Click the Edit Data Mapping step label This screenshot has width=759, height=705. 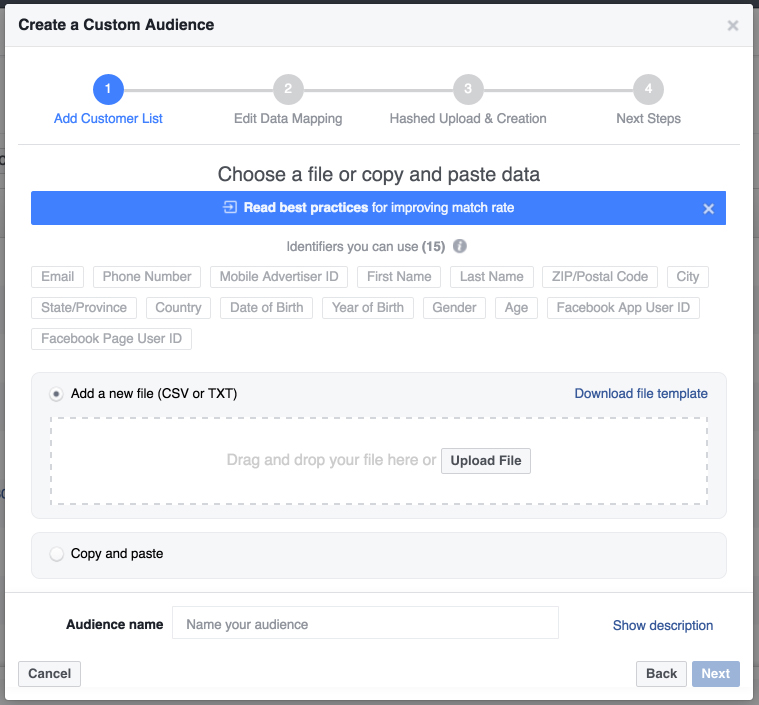pyautogui.click(x=288, y=119)
